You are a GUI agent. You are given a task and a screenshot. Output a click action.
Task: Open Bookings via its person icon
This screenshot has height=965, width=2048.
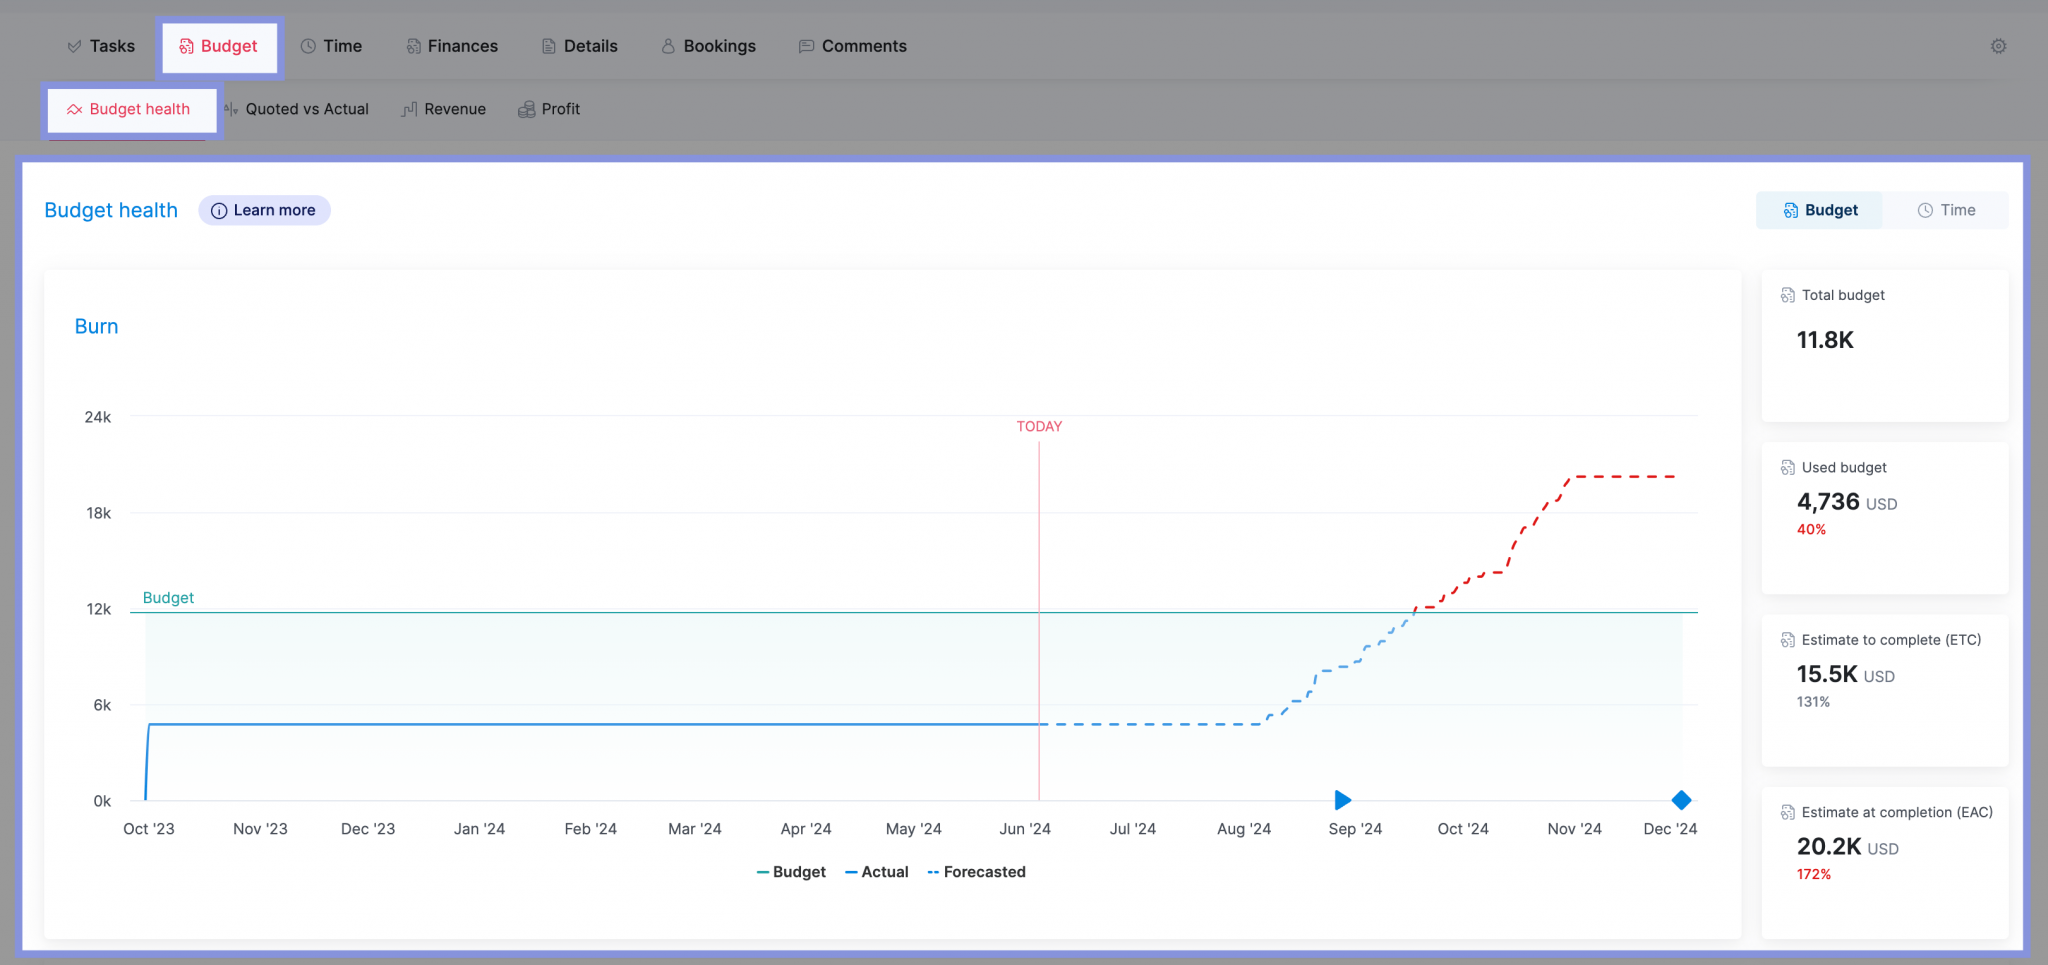click(x=667, y=46)
